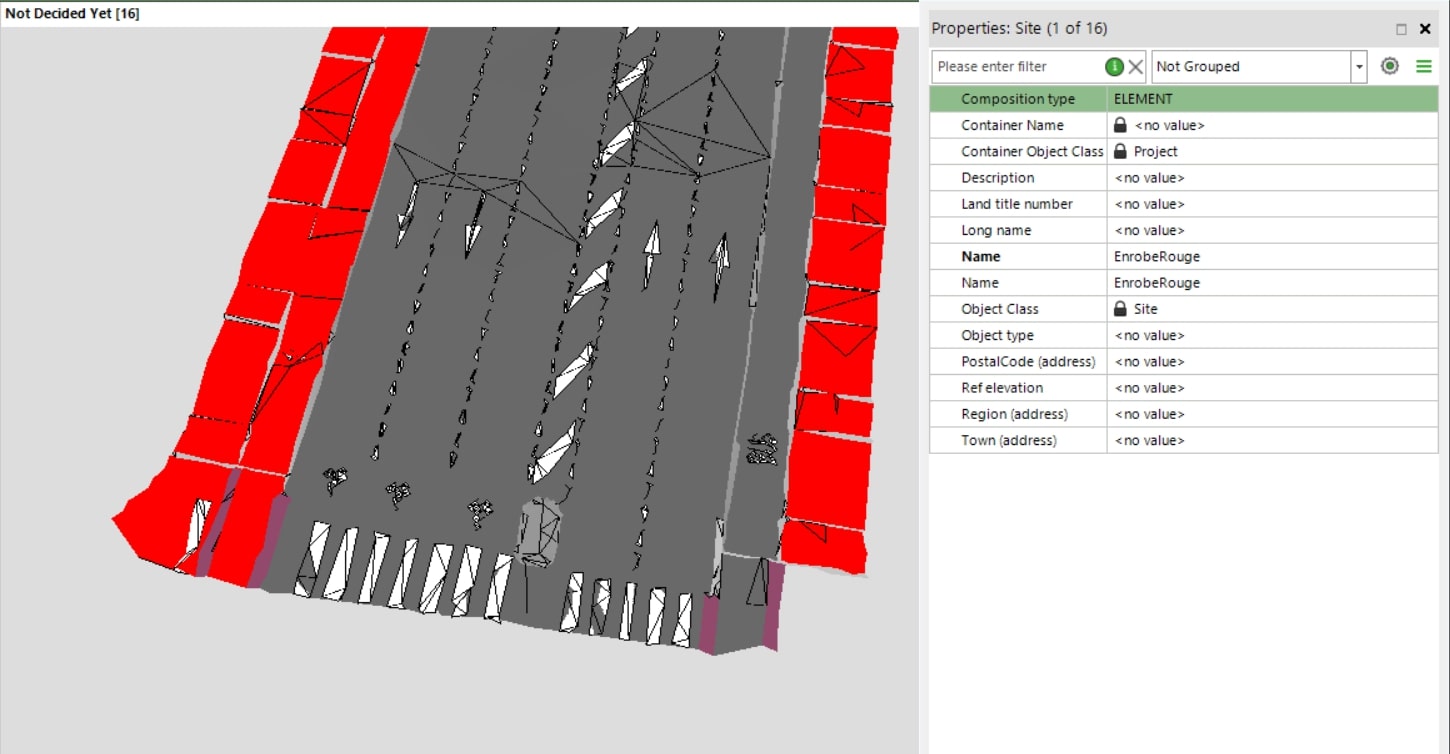Expand the Not Grouped dropdown arrow
This screenshot has height=754, width=1450.
pyautogui.click(x=1358, y=67)
